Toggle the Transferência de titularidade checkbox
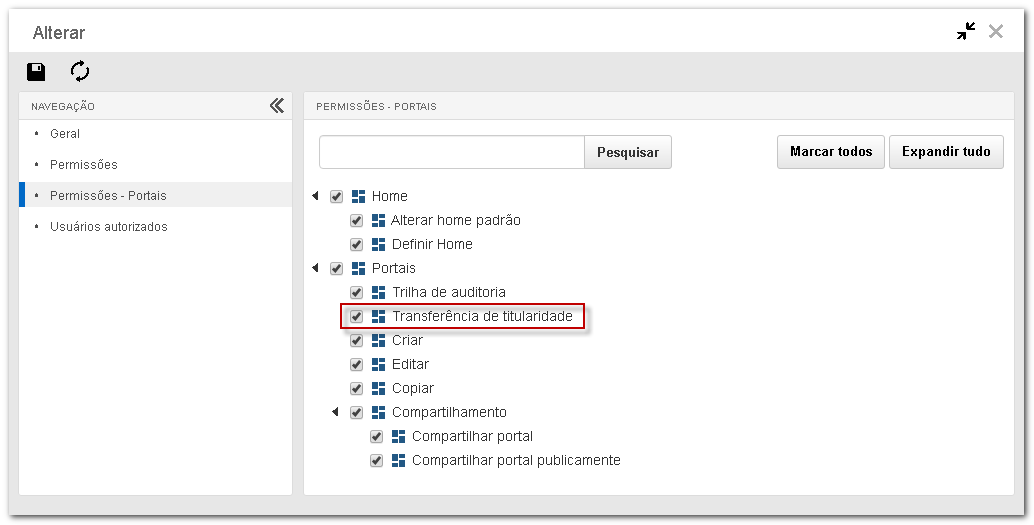Image resolution: width=1034 pixels, height=525 pixels. point(356,317)
